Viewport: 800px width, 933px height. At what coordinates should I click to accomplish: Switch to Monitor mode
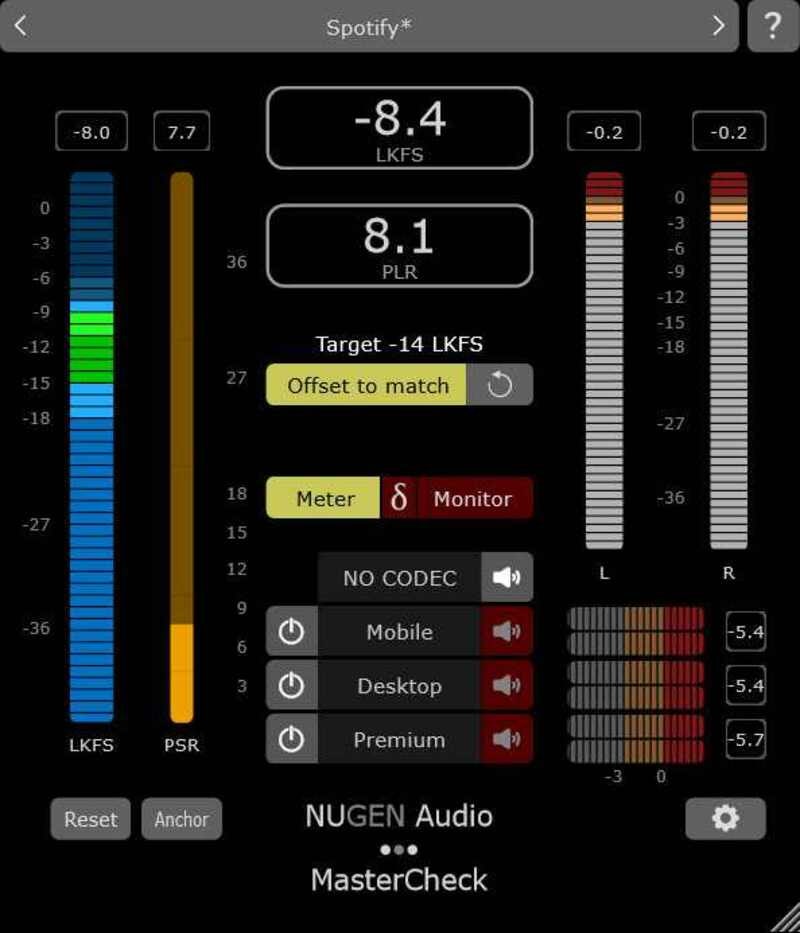click(472, 498)
